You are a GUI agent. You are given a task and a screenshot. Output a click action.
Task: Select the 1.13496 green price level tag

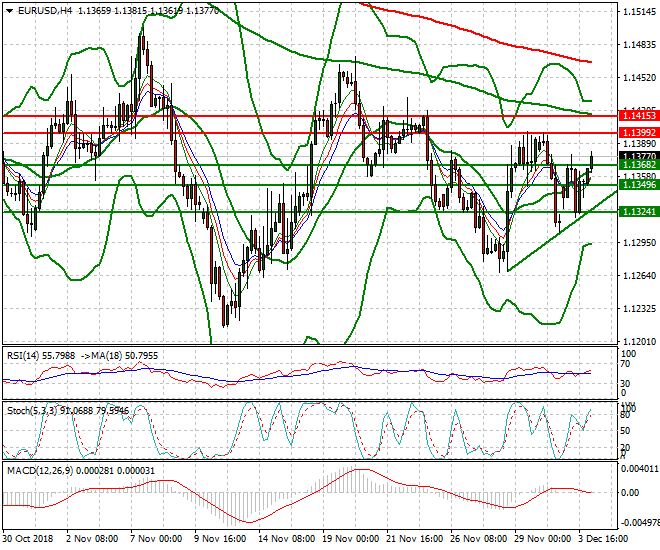(x=638, y=185)
